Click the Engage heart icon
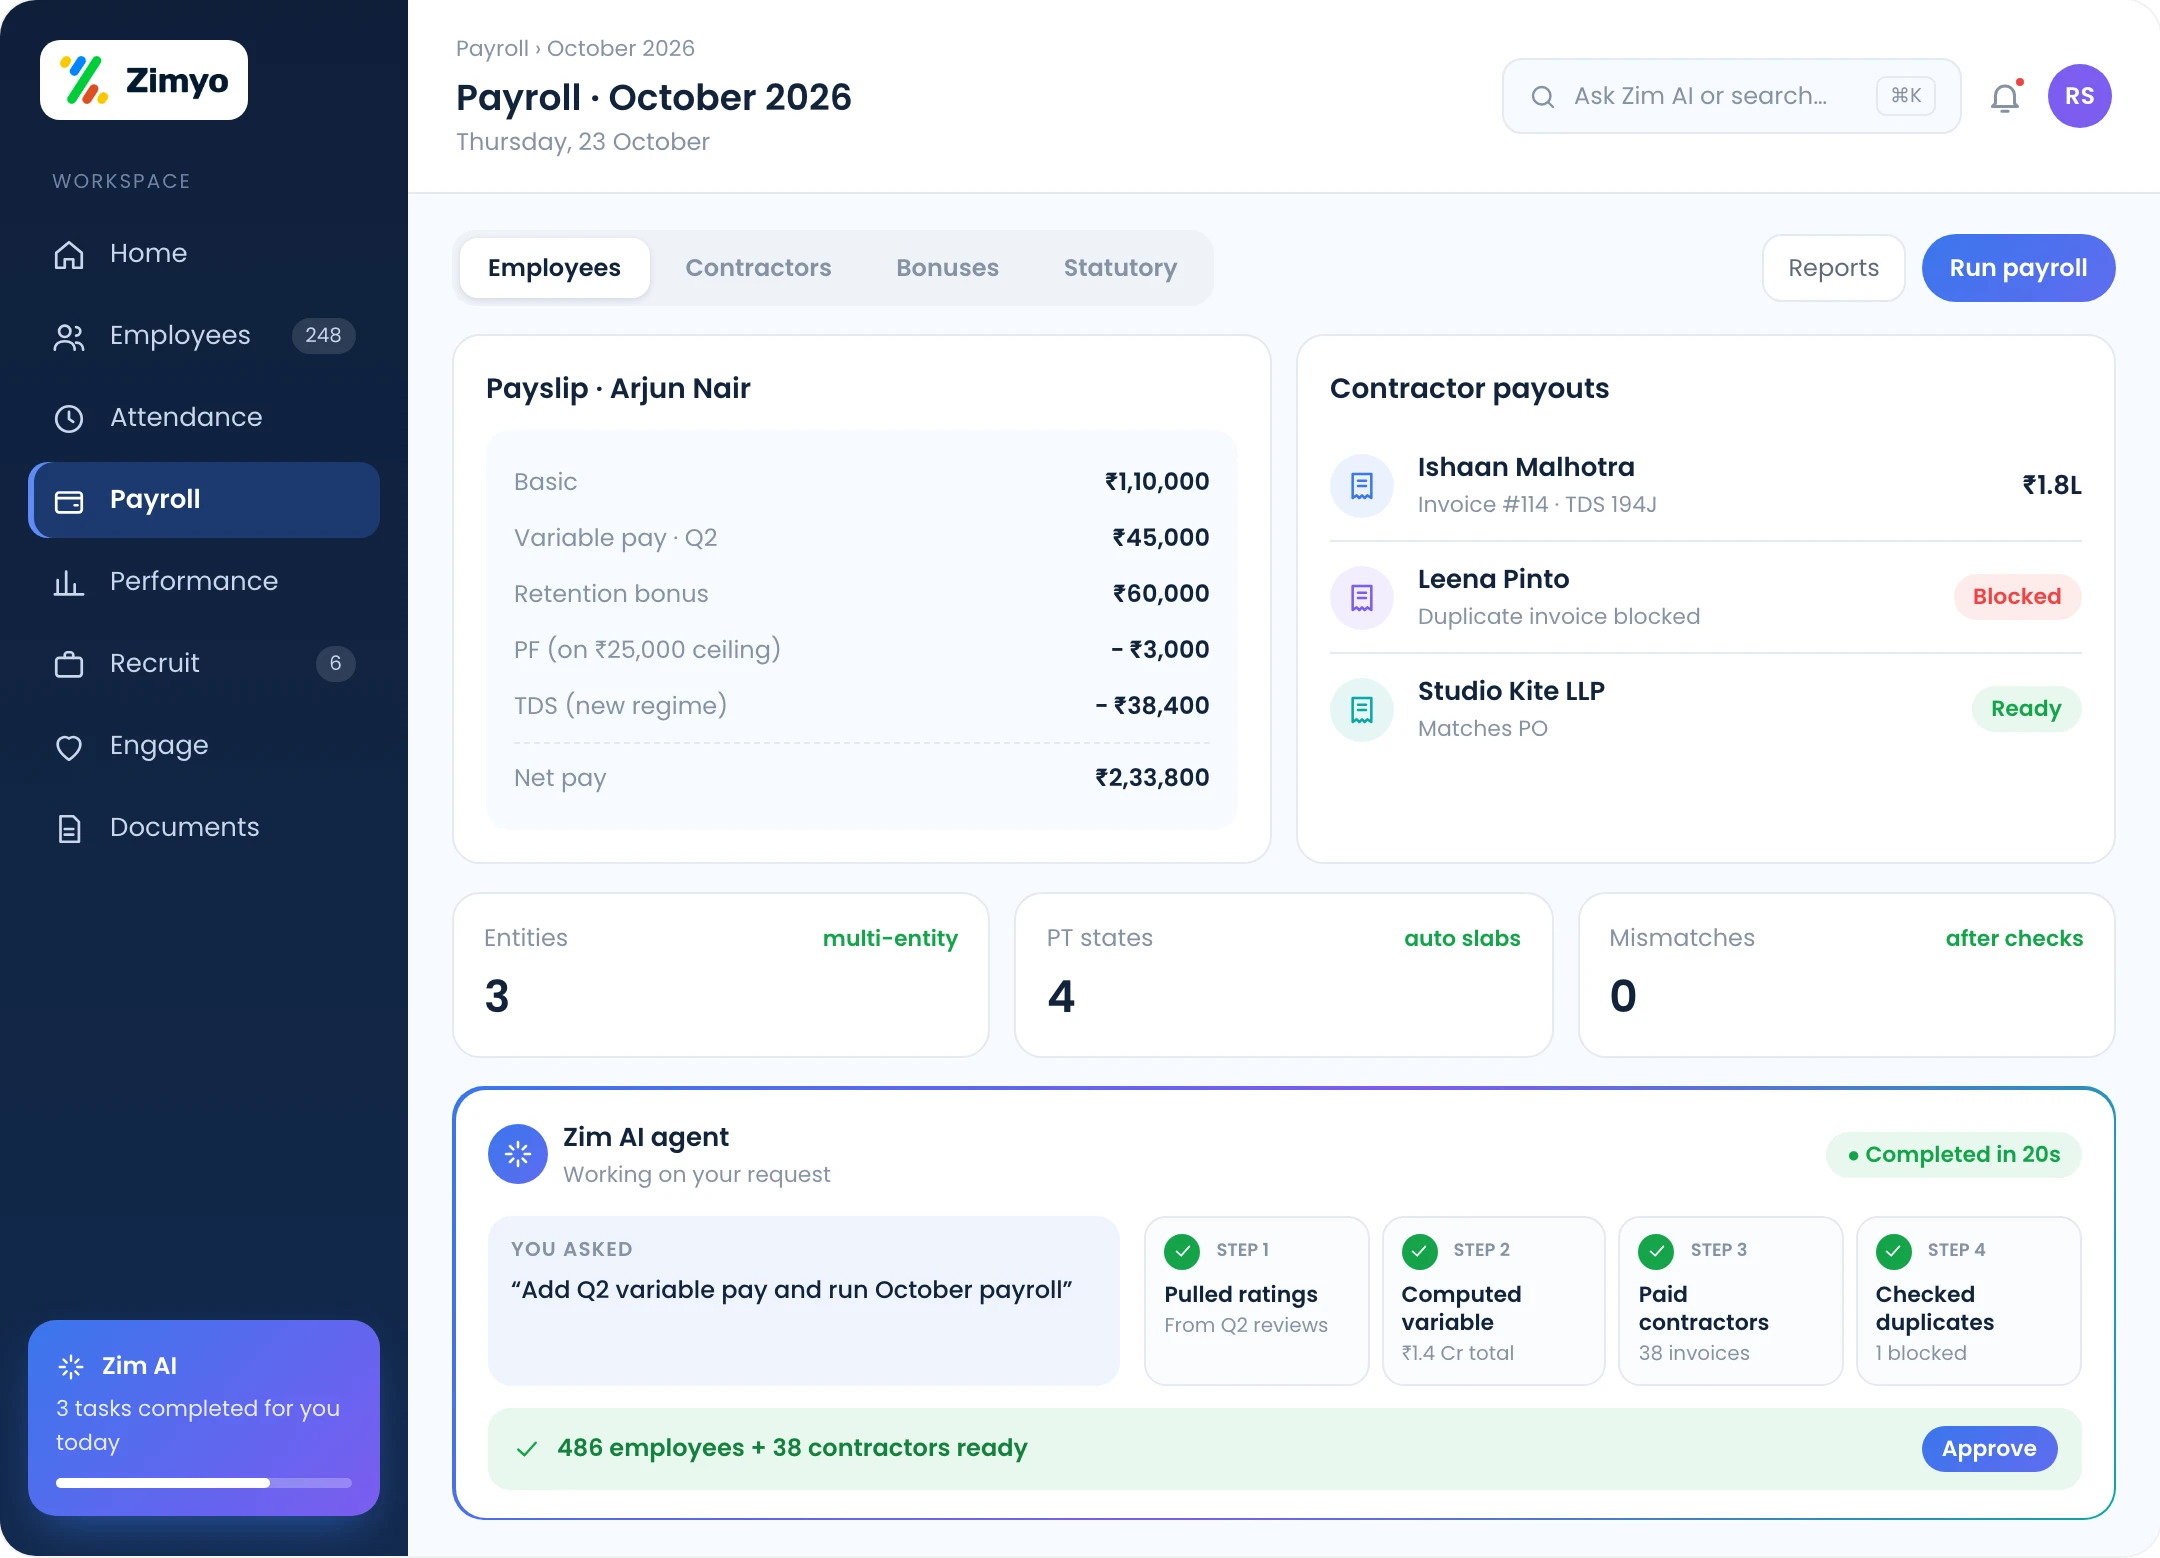Screen dimensions: 2160x1558 click(69, 746)
